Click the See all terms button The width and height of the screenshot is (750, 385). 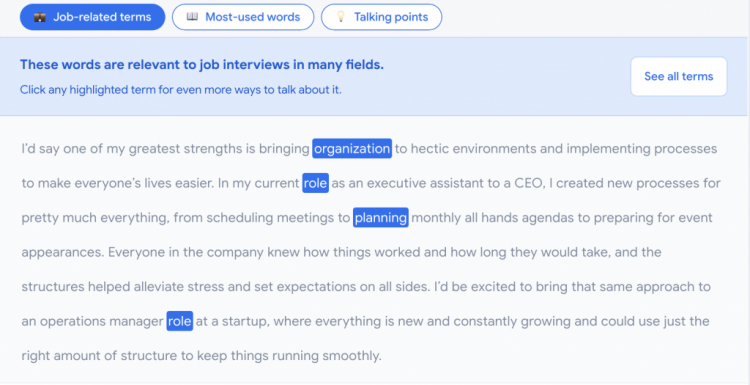pos(678,77)
